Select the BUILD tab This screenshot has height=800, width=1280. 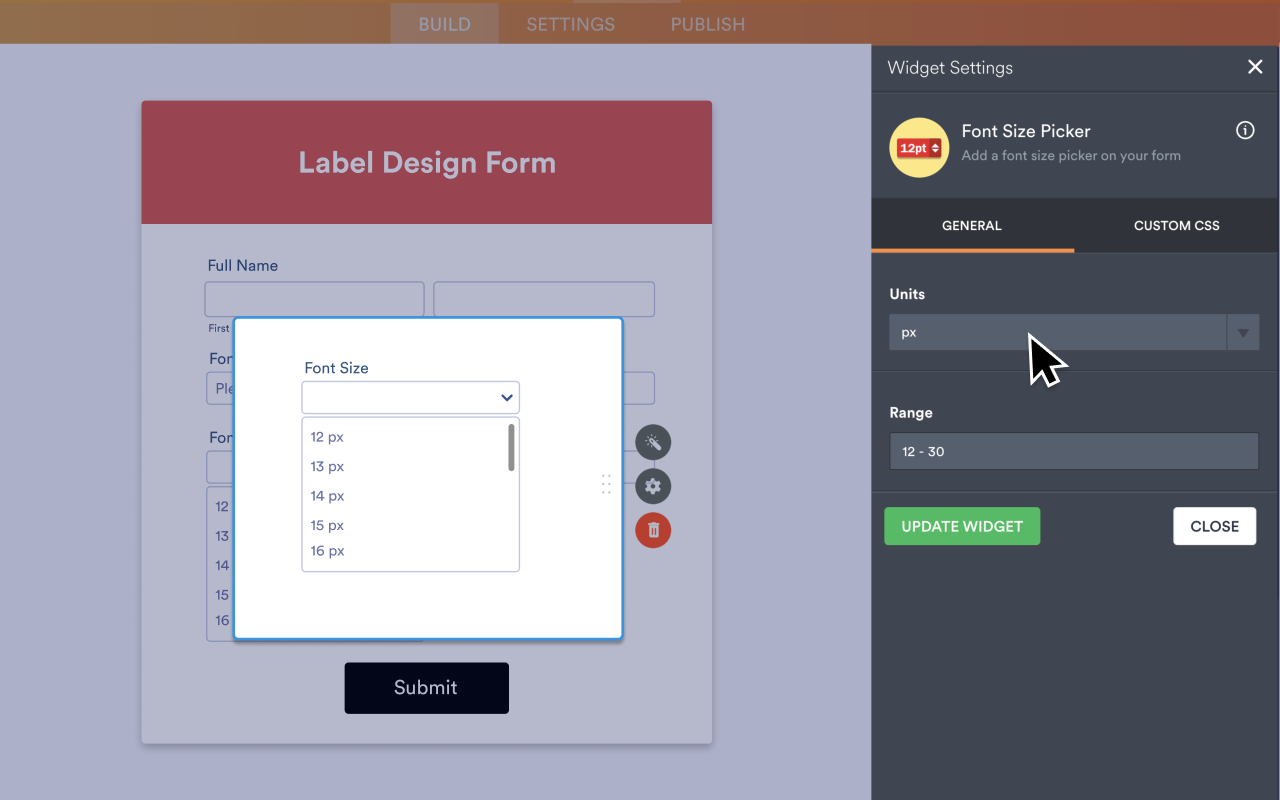tap(444, 24)
